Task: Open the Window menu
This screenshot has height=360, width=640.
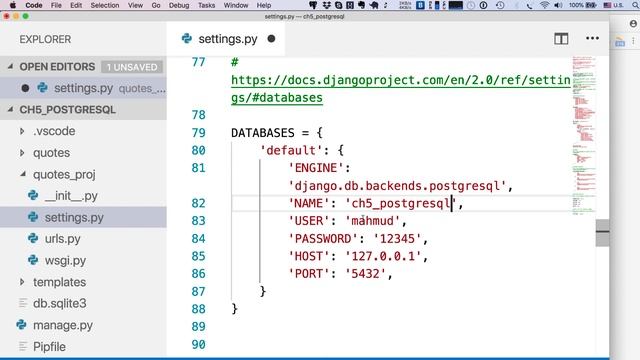Action: [x=236, y=5]
